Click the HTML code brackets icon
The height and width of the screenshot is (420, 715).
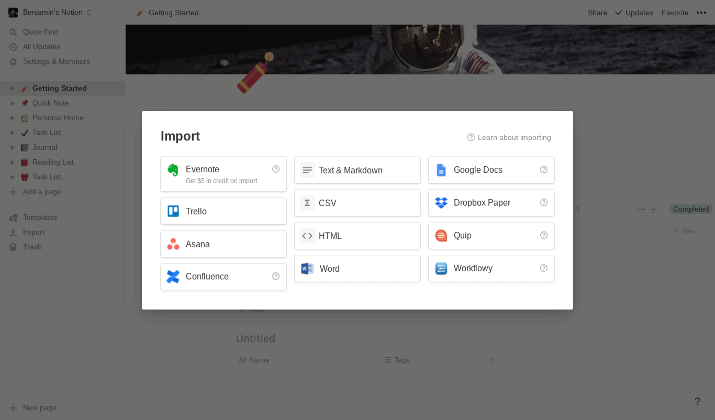[307, 236]
